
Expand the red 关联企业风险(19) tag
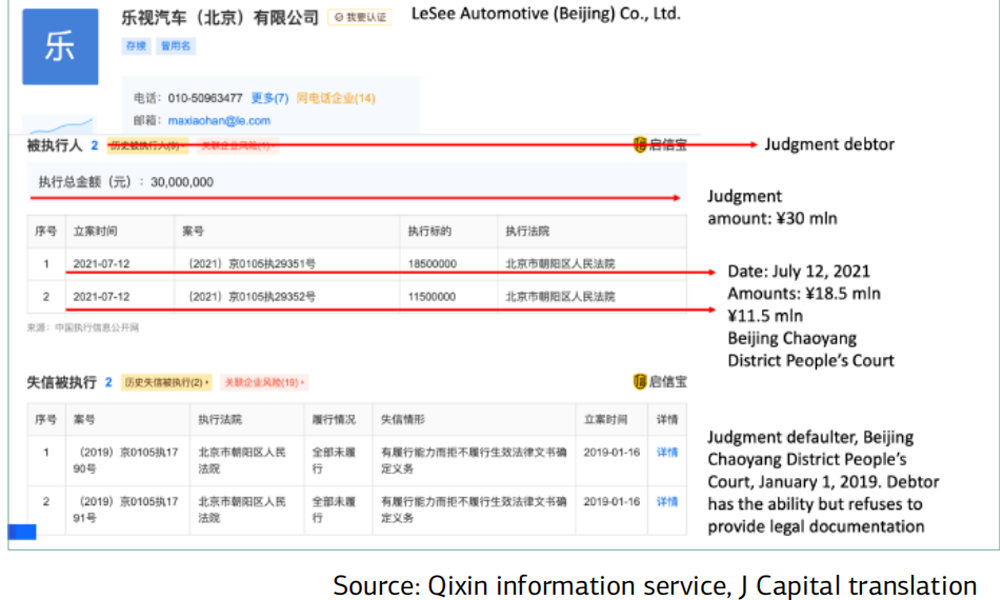[263, 382]
